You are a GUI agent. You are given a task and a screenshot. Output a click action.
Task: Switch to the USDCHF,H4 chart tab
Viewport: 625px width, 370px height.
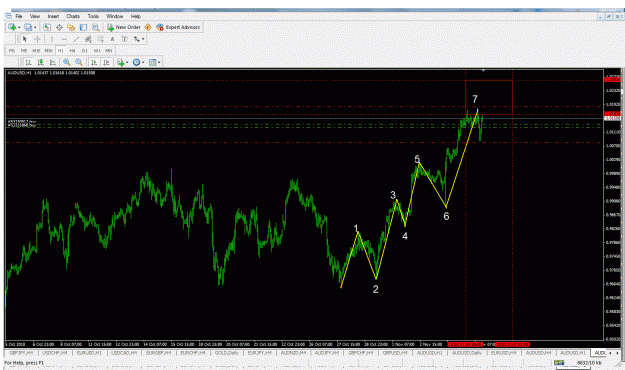pyautogui.click(x=54, y=353)
